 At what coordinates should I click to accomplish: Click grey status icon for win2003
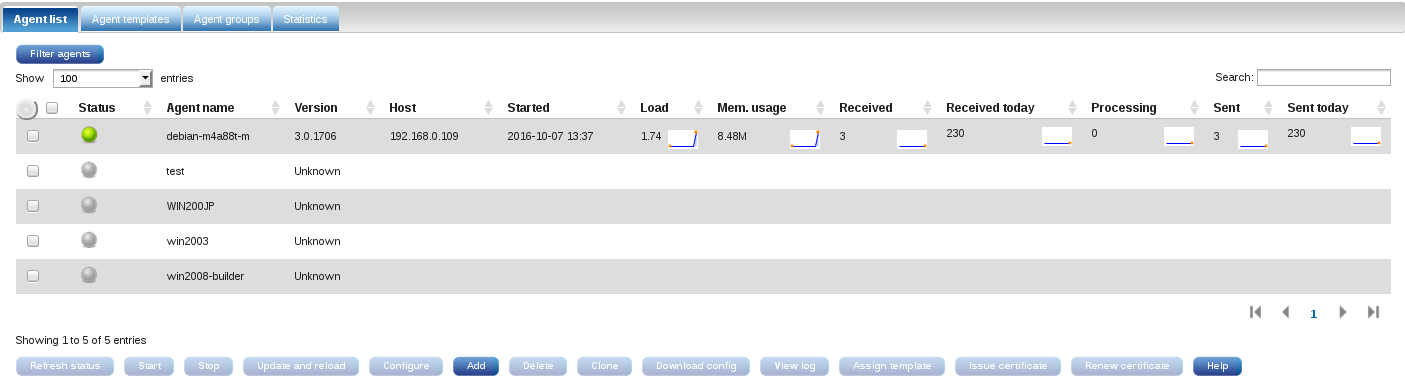pyautogui.click(x=89, y=240)
